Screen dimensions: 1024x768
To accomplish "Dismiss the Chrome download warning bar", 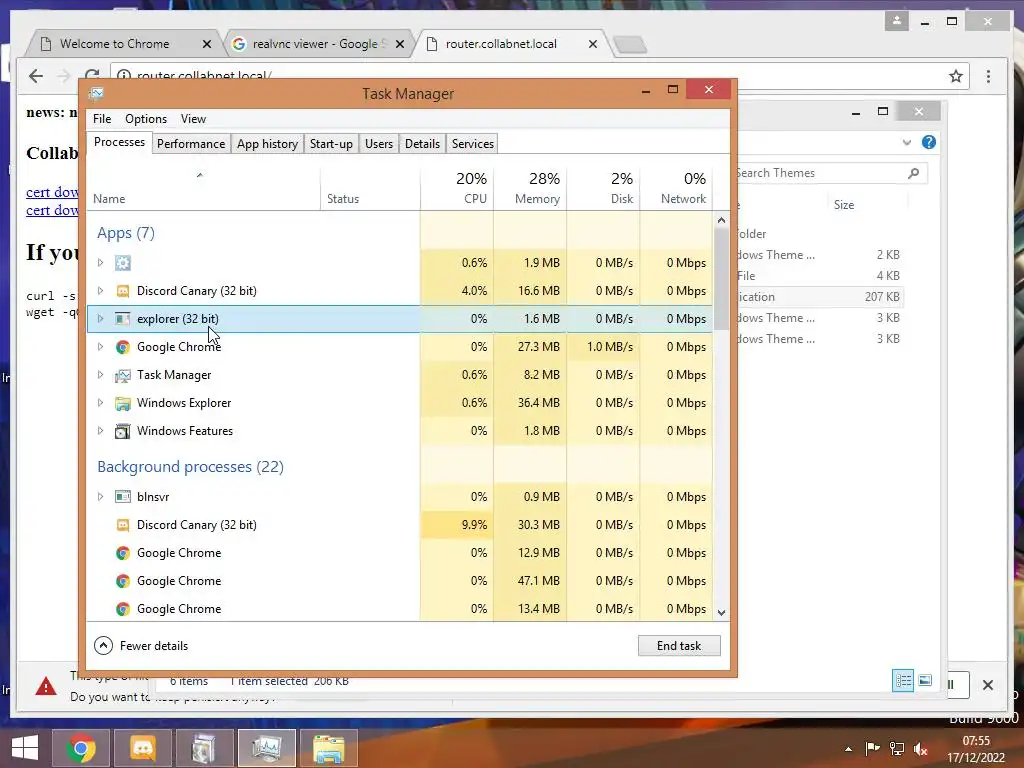I will pyautogui.click(x=988, y=685).
